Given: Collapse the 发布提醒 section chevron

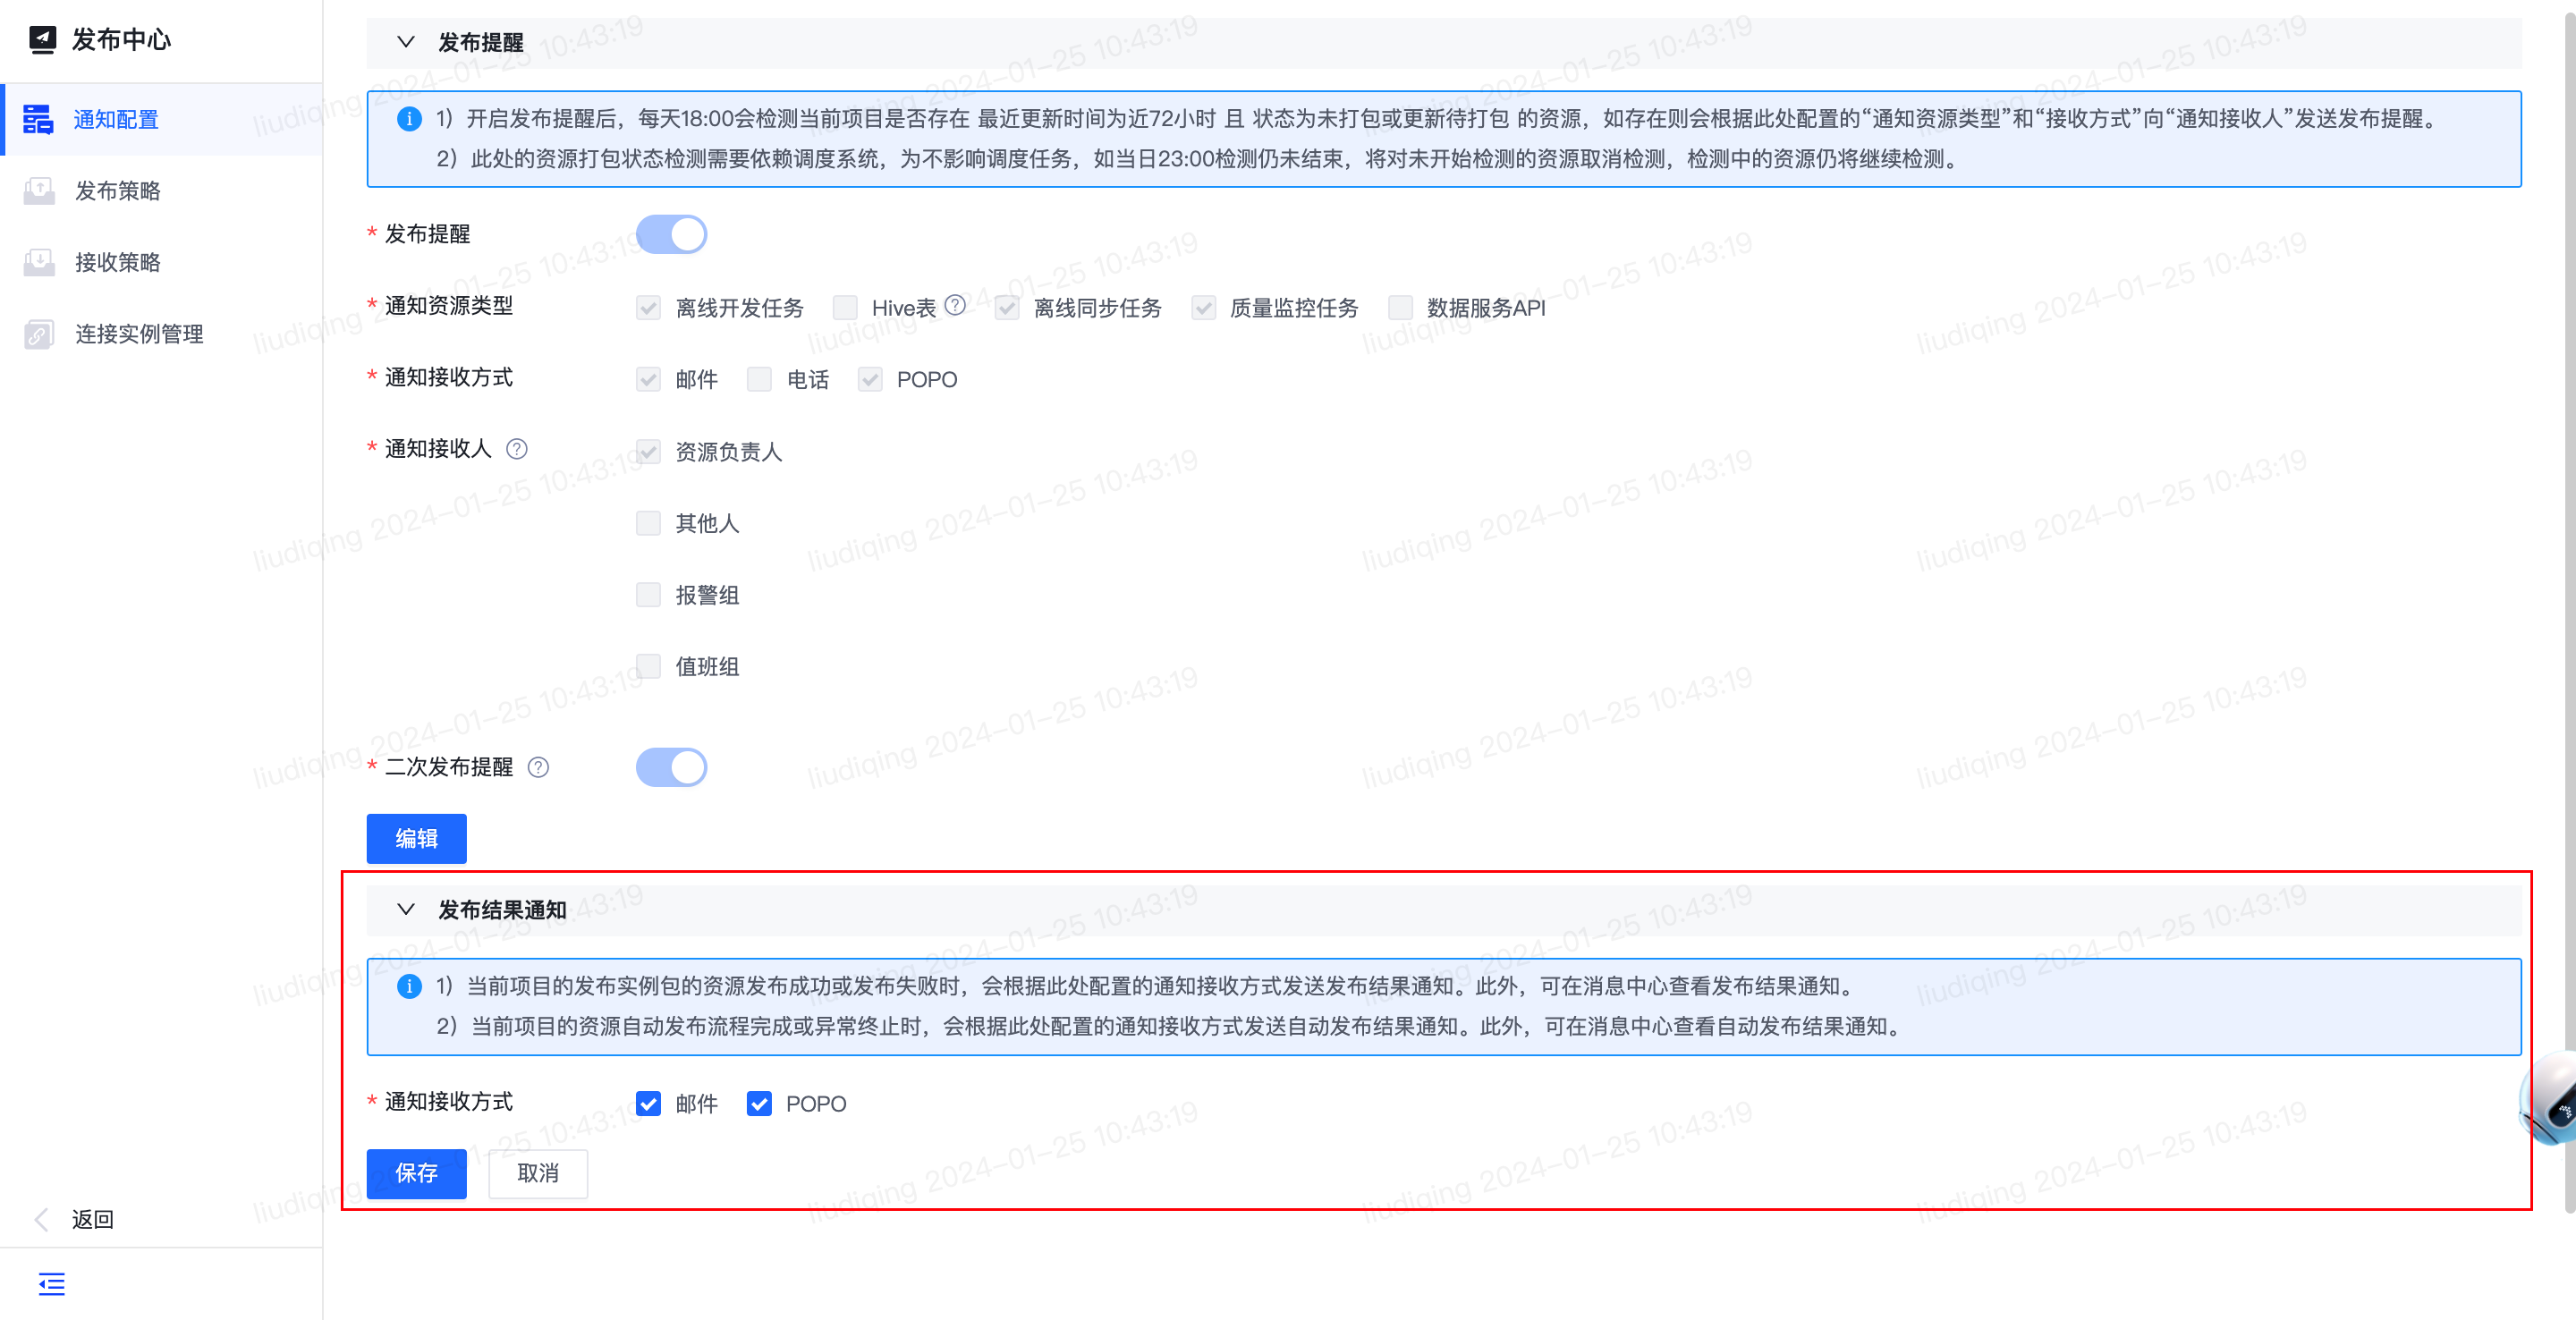Looking at the screenshot, I should click(405, 42).
